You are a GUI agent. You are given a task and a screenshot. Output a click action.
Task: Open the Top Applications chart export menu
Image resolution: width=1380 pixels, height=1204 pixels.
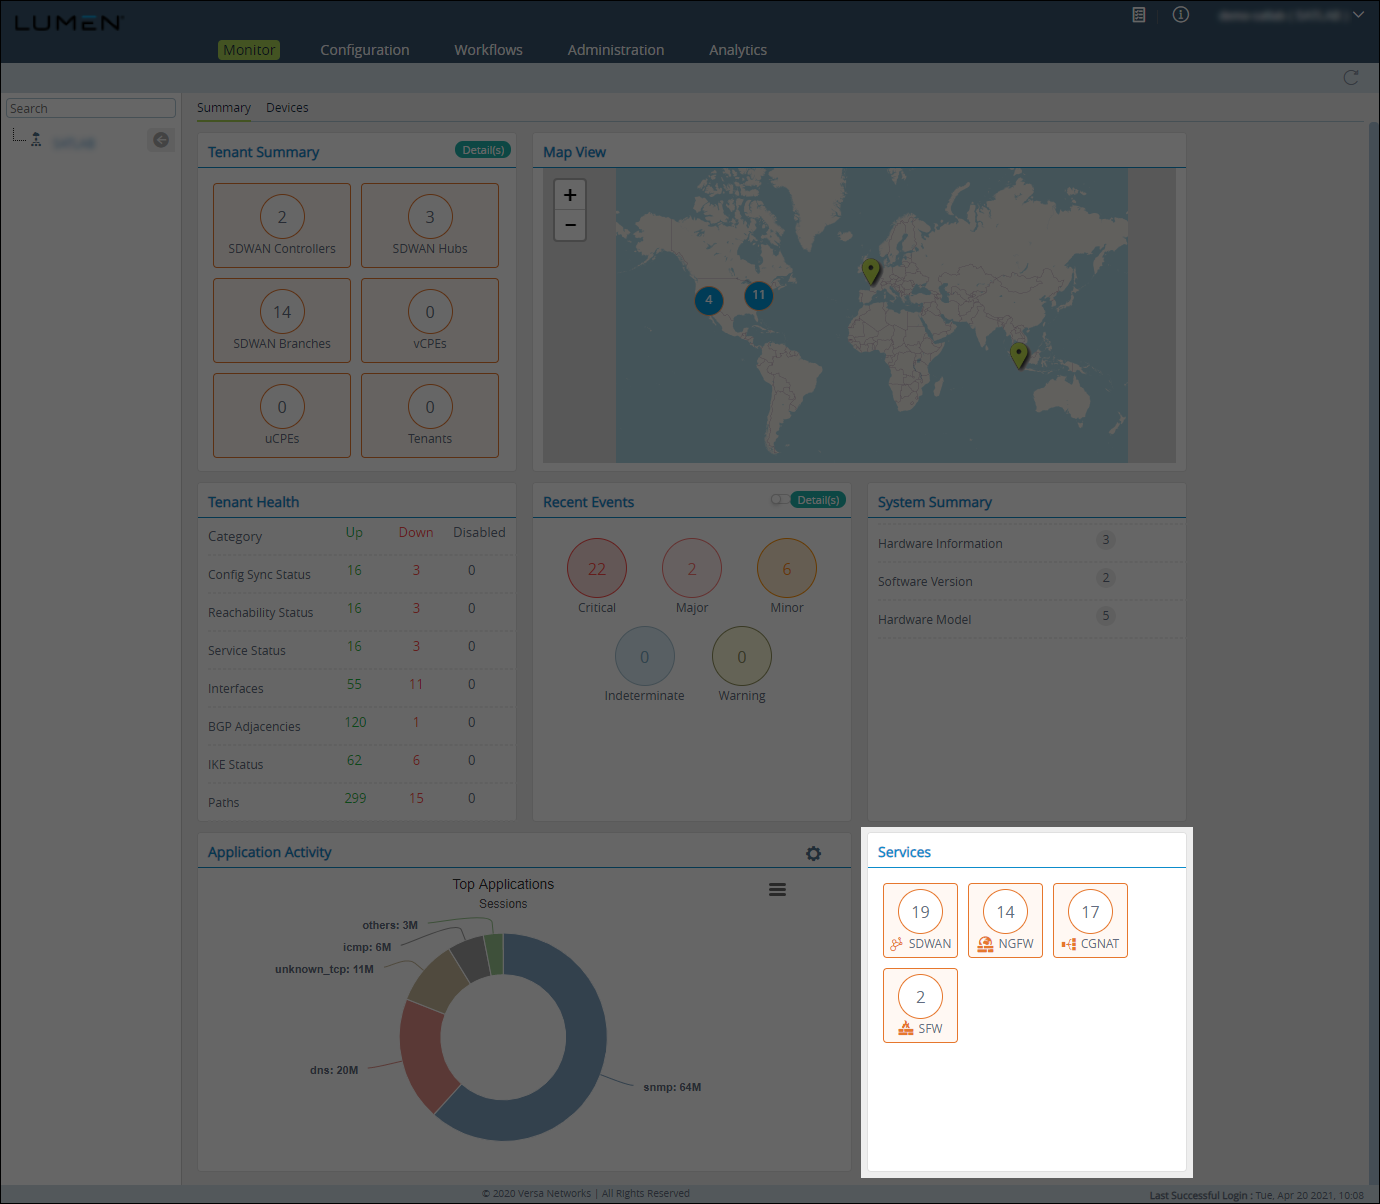tap(777, 888)
